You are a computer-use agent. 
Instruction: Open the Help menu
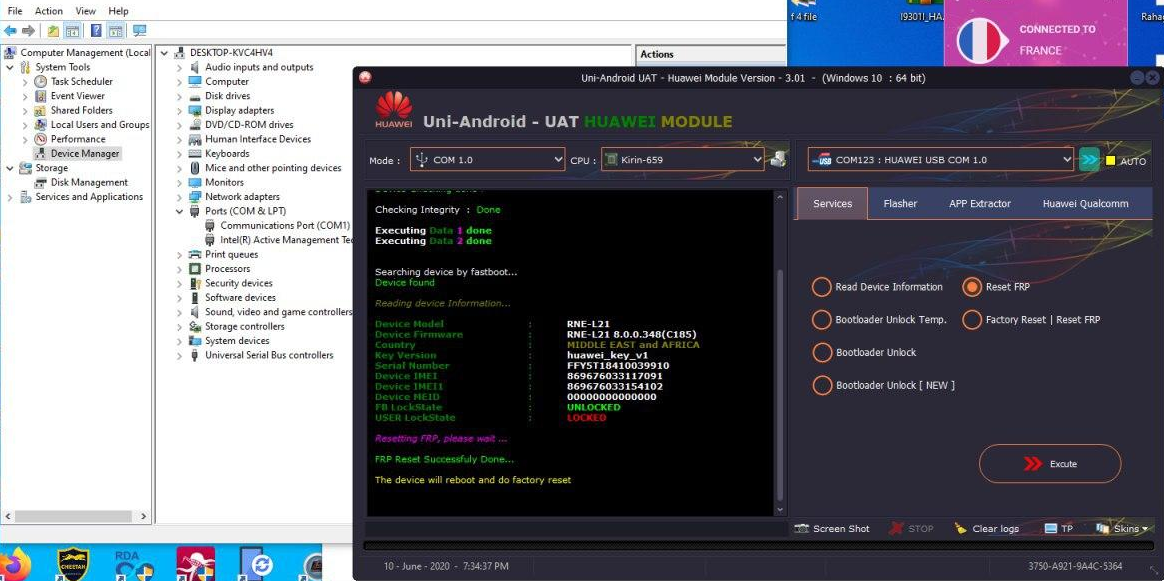coord(118,11)
